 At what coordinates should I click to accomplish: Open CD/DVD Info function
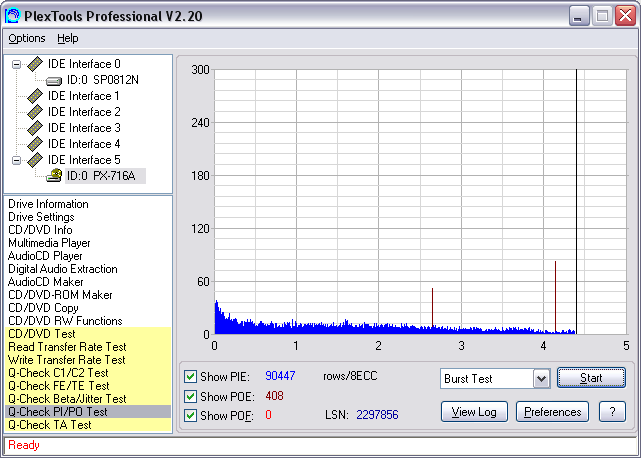pyautogui.click(x=40, y=230)
